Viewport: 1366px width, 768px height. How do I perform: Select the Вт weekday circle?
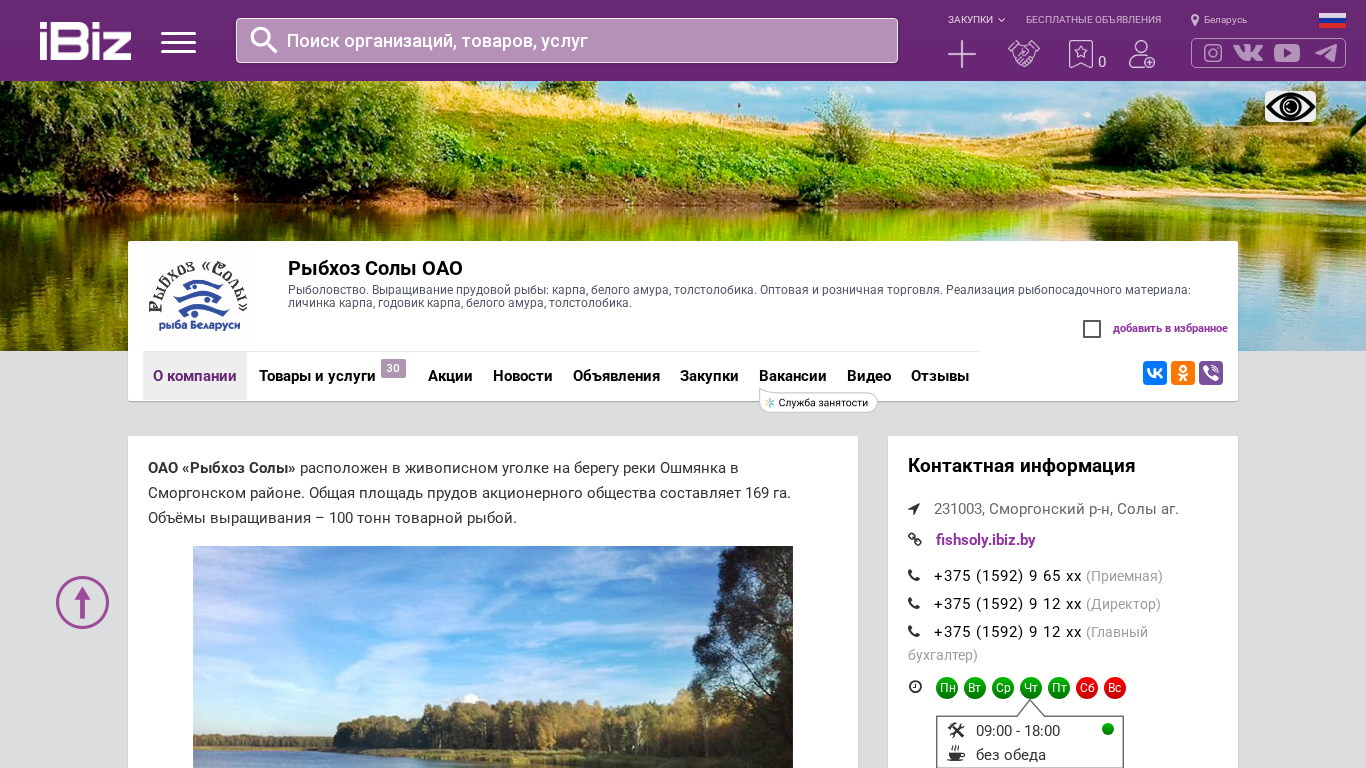coord(975,688)
